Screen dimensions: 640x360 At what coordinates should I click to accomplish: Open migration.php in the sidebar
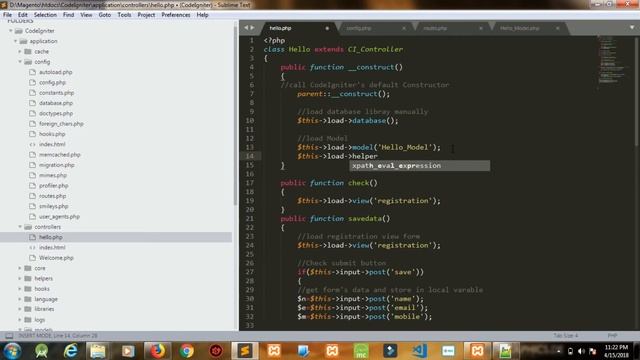point(57,165)
